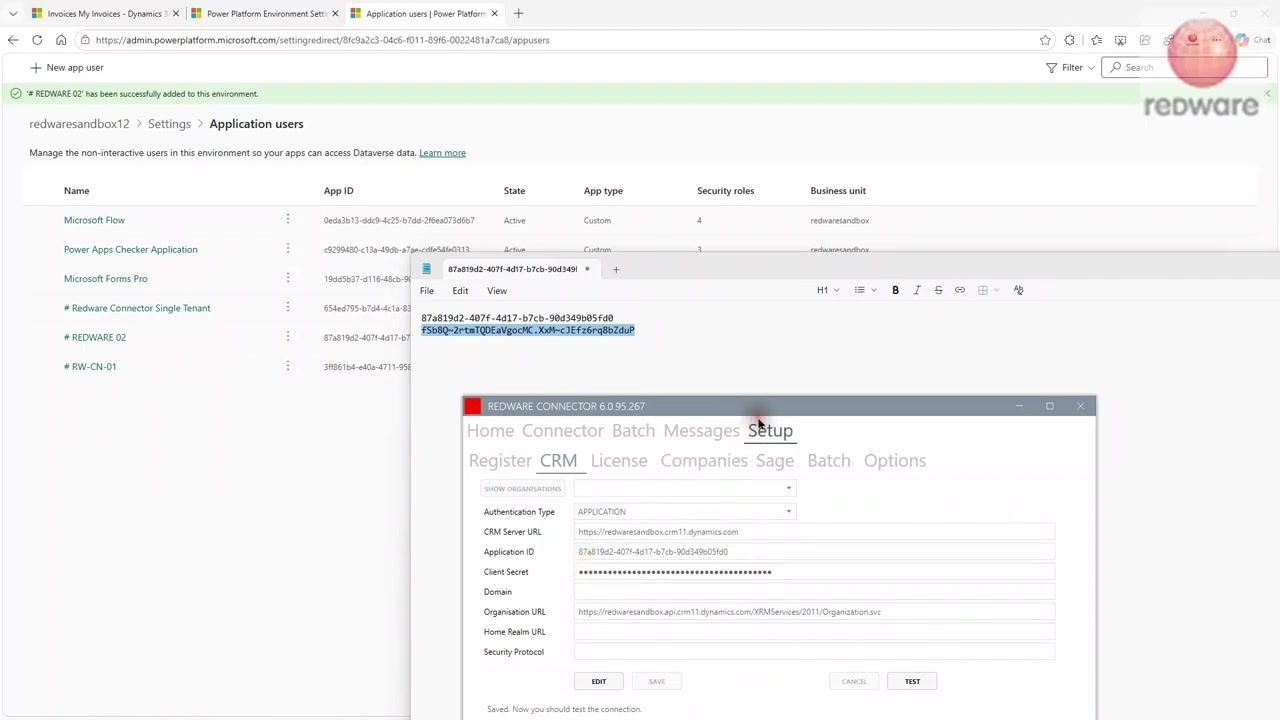Open the browser tab list chevron
The width and height of the screenshot is (1280, 720).
pyautogui.click(x=13, y=14)
